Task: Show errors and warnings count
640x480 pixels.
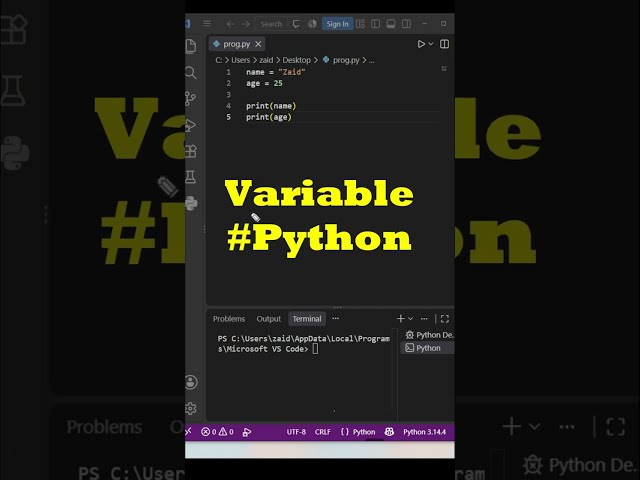Action: (217, 432)
